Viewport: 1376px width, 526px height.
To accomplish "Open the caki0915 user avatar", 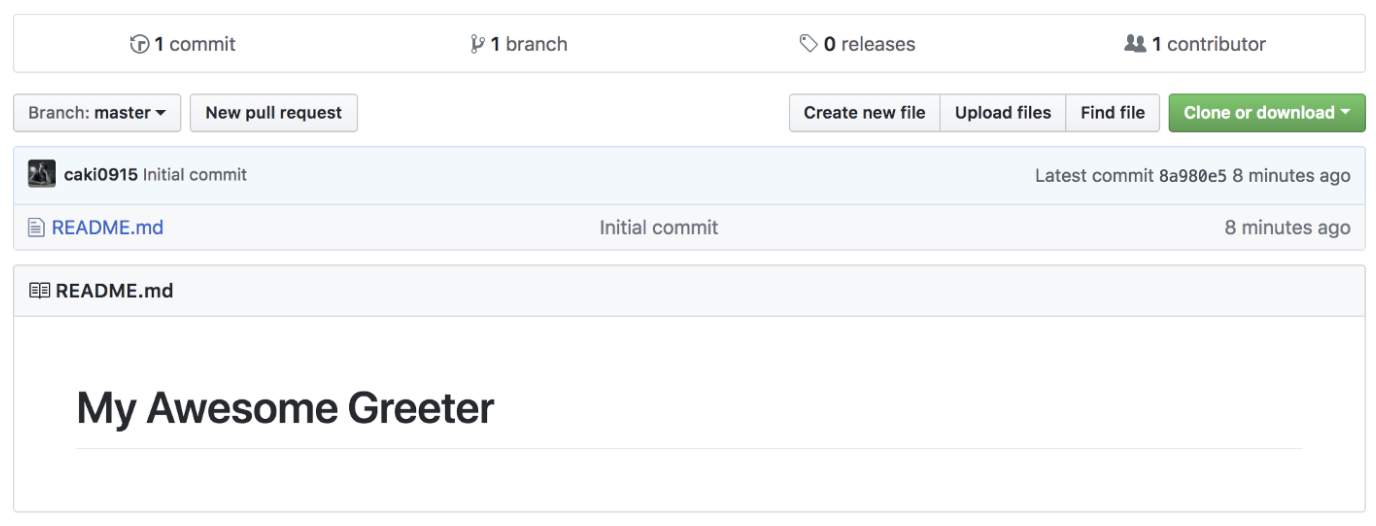I will click(41, 175).
